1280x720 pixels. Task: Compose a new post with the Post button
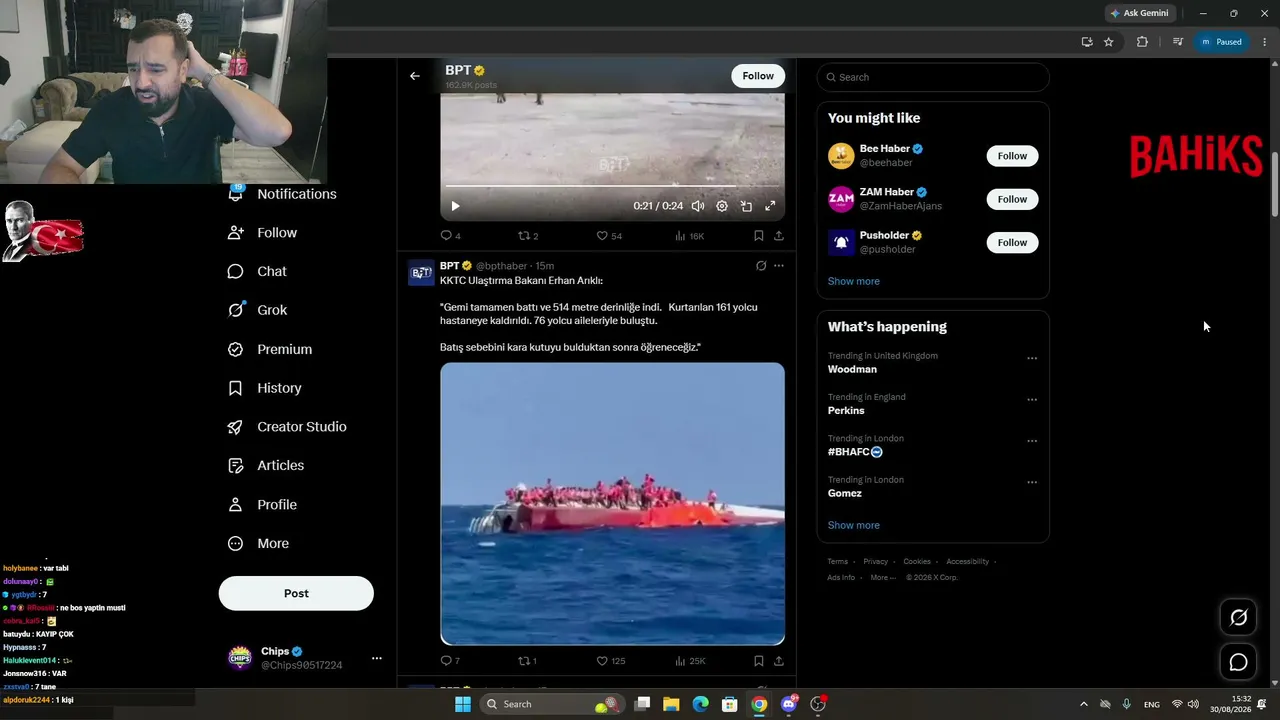point(296,593)
